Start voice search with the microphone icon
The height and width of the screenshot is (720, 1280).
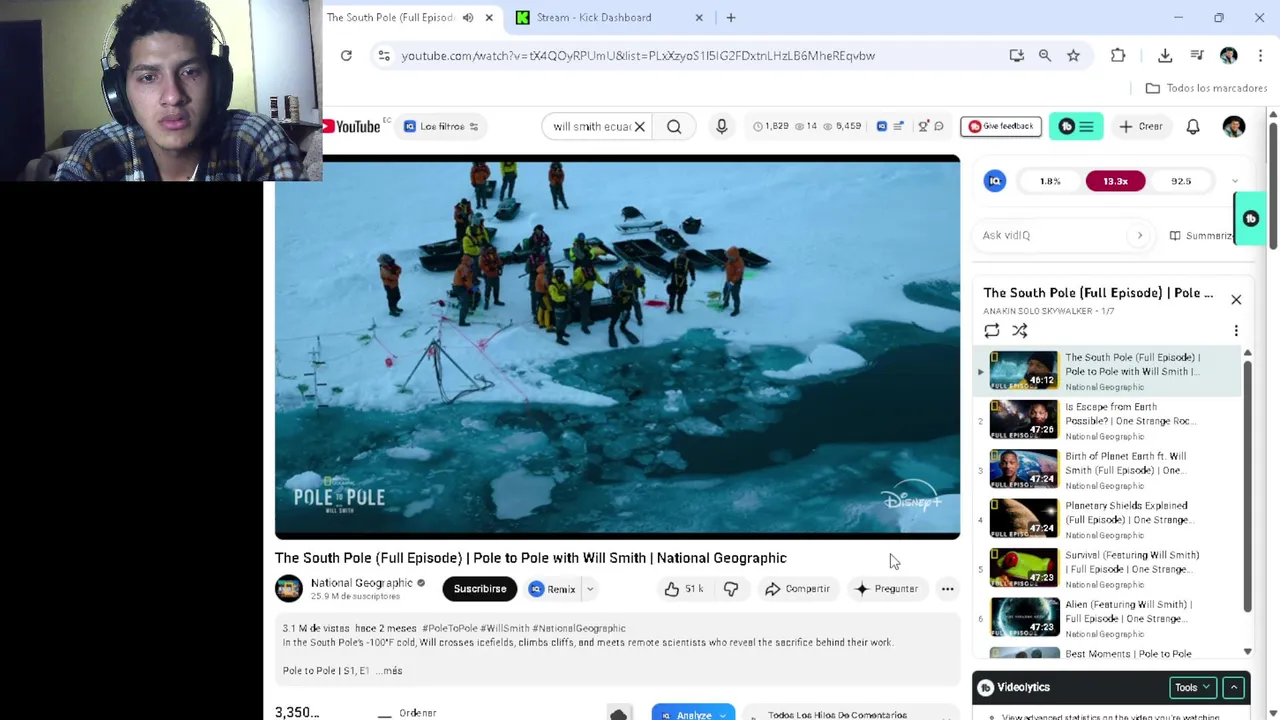[721, 126]
